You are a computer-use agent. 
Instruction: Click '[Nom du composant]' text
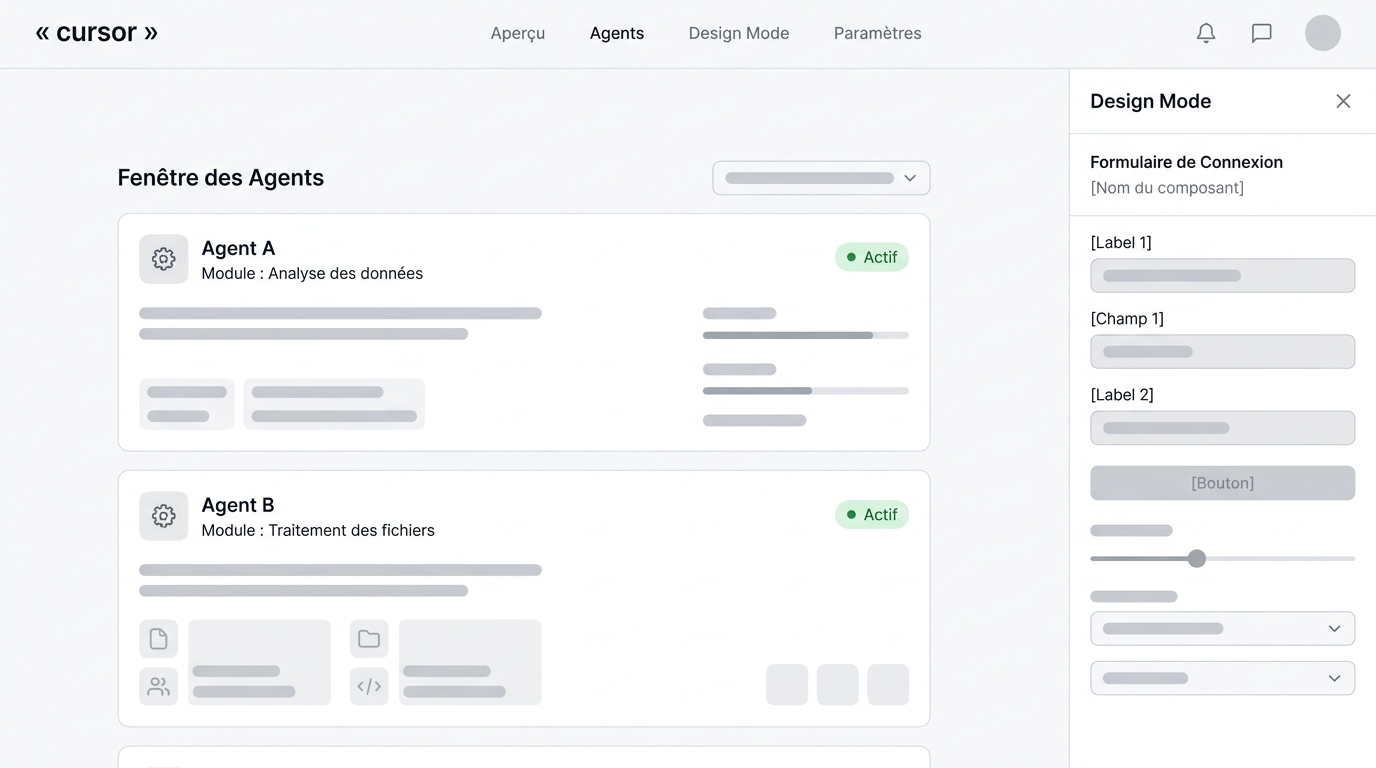coord(1167,188)
